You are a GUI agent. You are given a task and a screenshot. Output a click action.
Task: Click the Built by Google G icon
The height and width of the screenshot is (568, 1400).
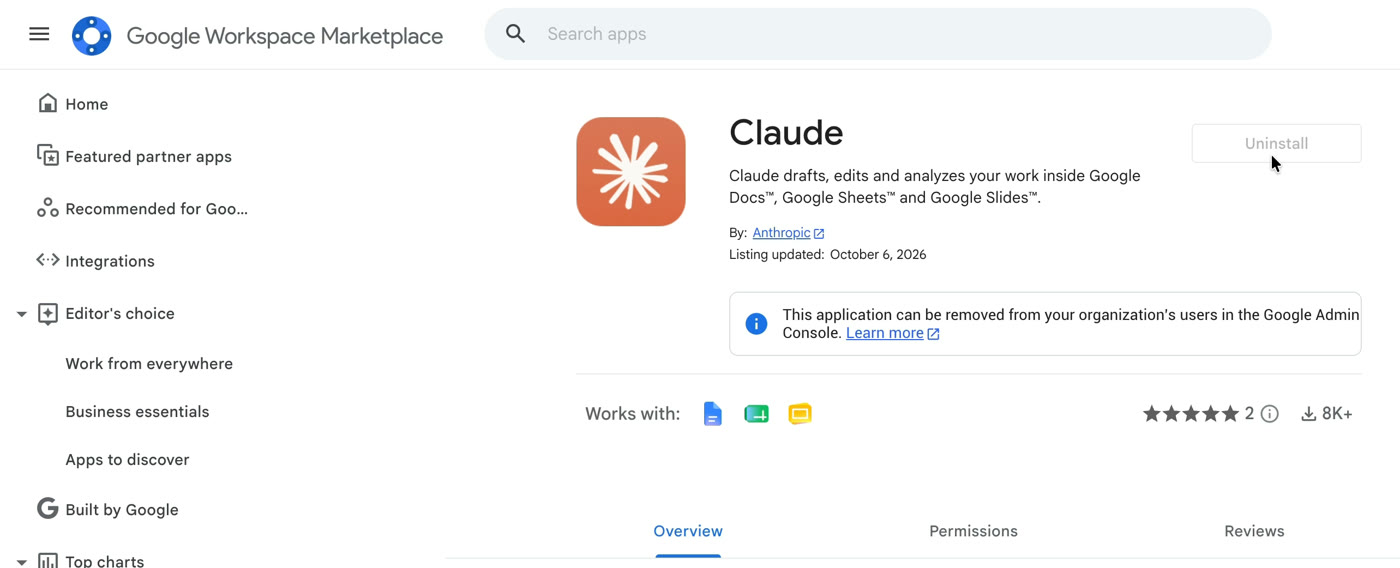tap(47, 508)
